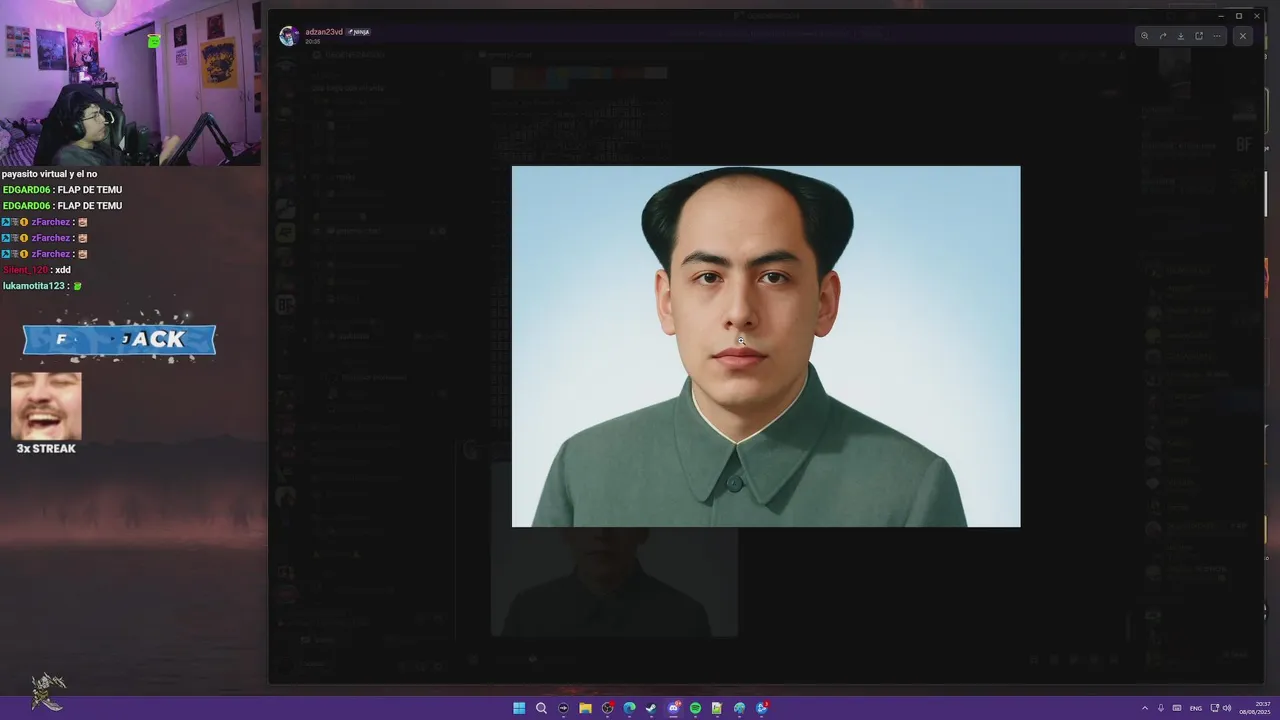This screenshot has width=1280, height=720.
Task: Click the webcam feed in the stream overlay
Action: click(130, 83)
